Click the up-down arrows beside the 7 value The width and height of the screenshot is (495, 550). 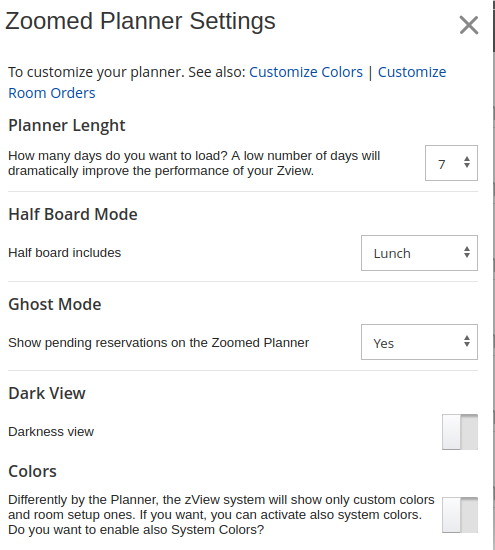pos(467,162)
